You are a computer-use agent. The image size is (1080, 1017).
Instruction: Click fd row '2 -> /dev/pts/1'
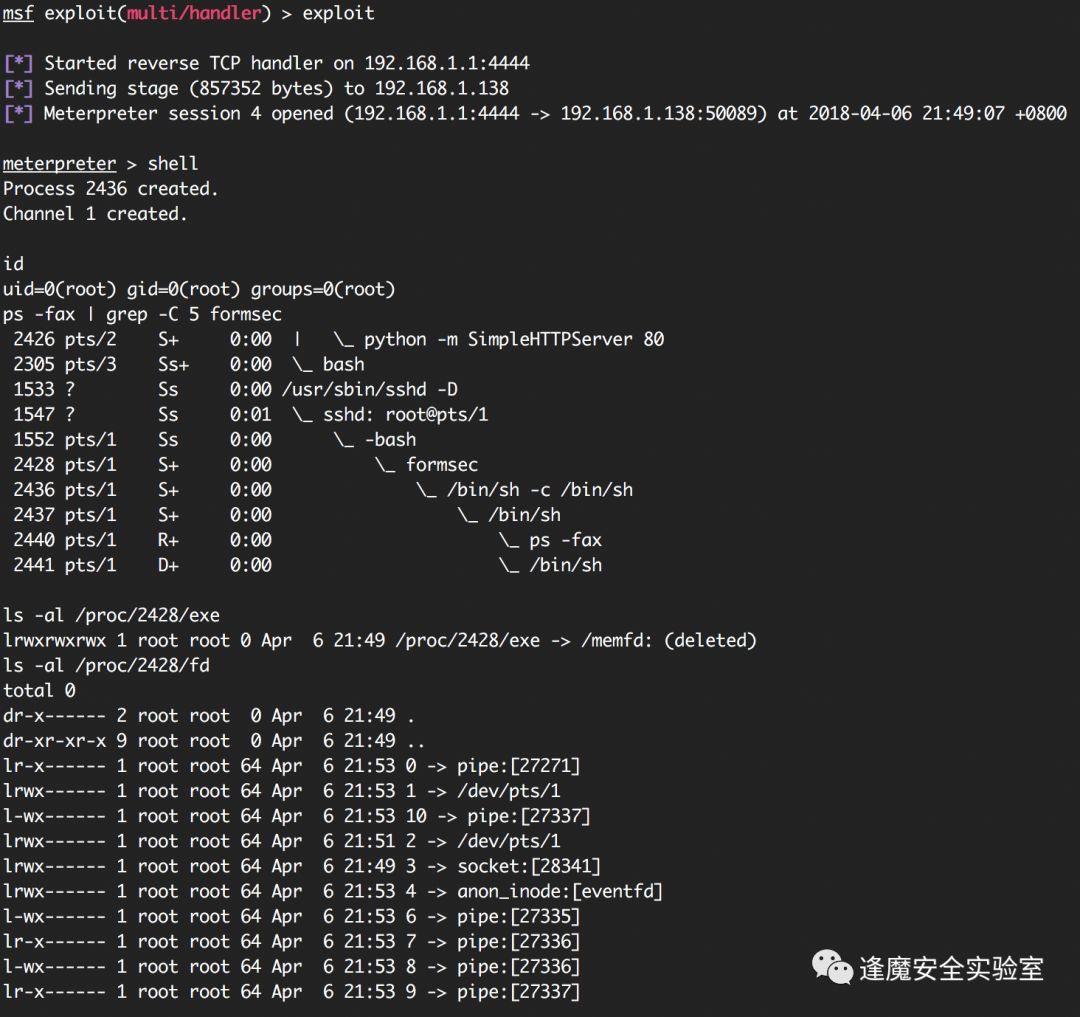[x=282, y=841]
